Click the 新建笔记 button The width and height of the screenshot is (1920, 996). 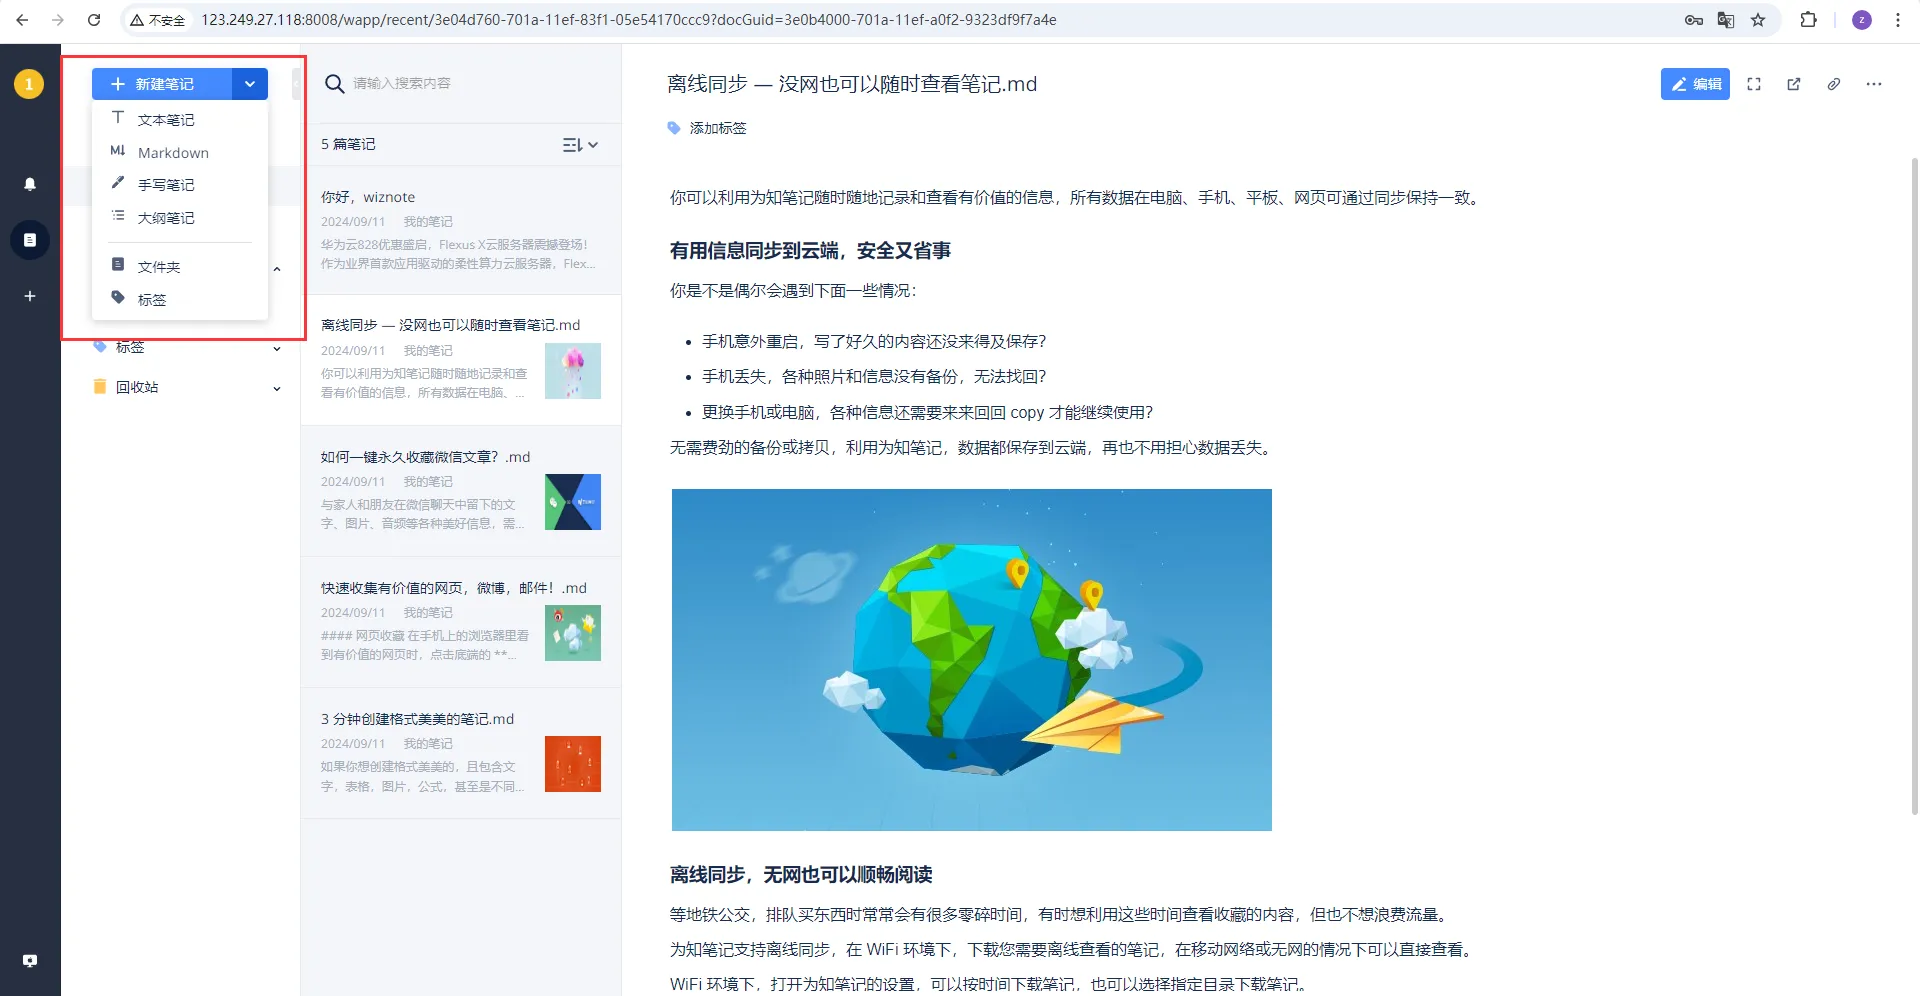click(x=162, y=84)
